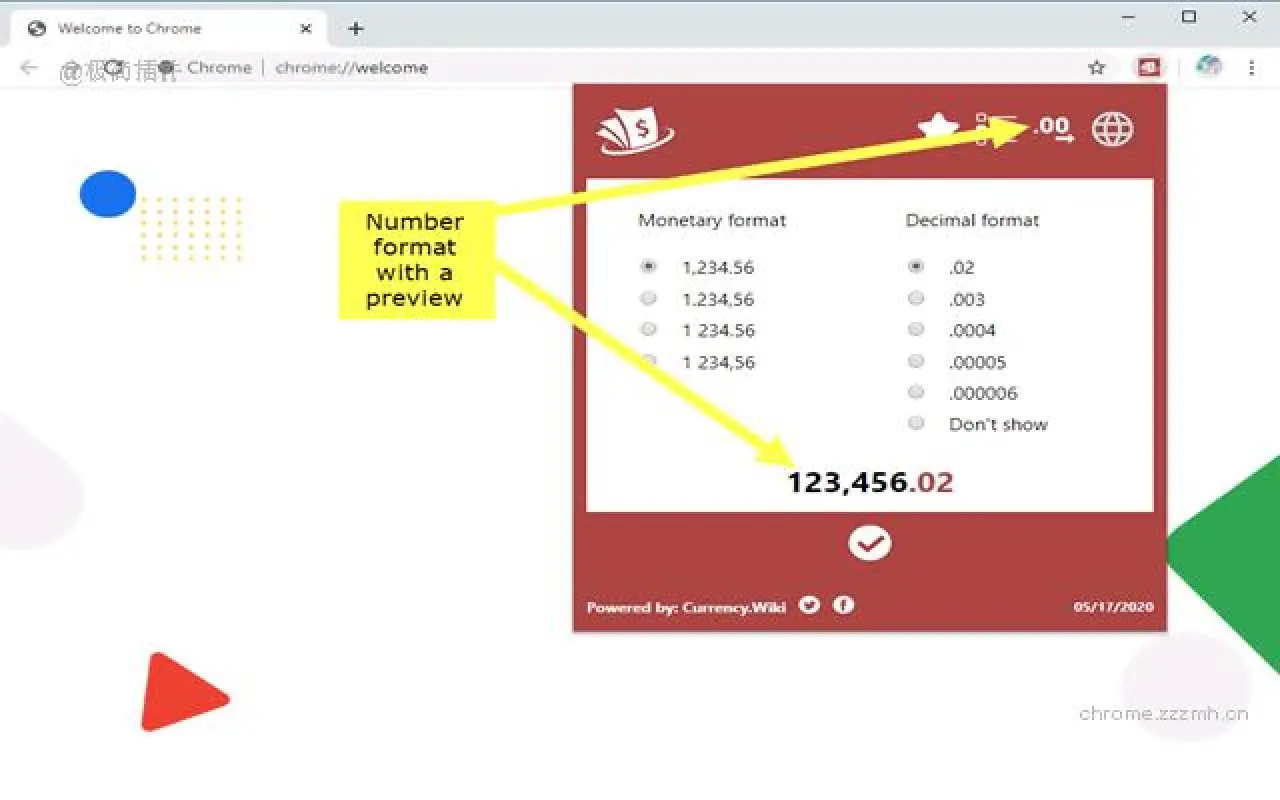Select monetary format 1 234.56
The height and width of the screenshot is (800, 1280).
click(649, 329)
